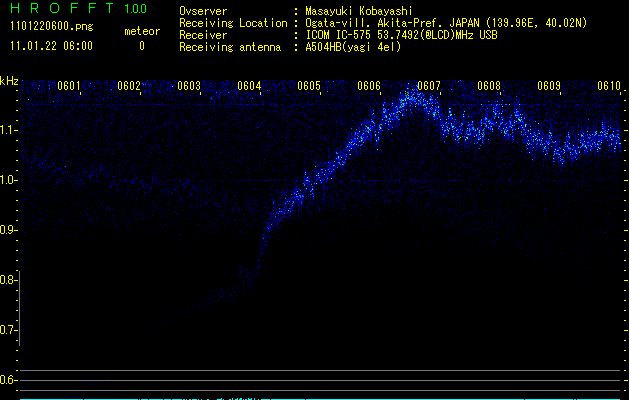Click the 0608 time marker
629x400 pixels.
pyautogui.click(x=489, y=86)
